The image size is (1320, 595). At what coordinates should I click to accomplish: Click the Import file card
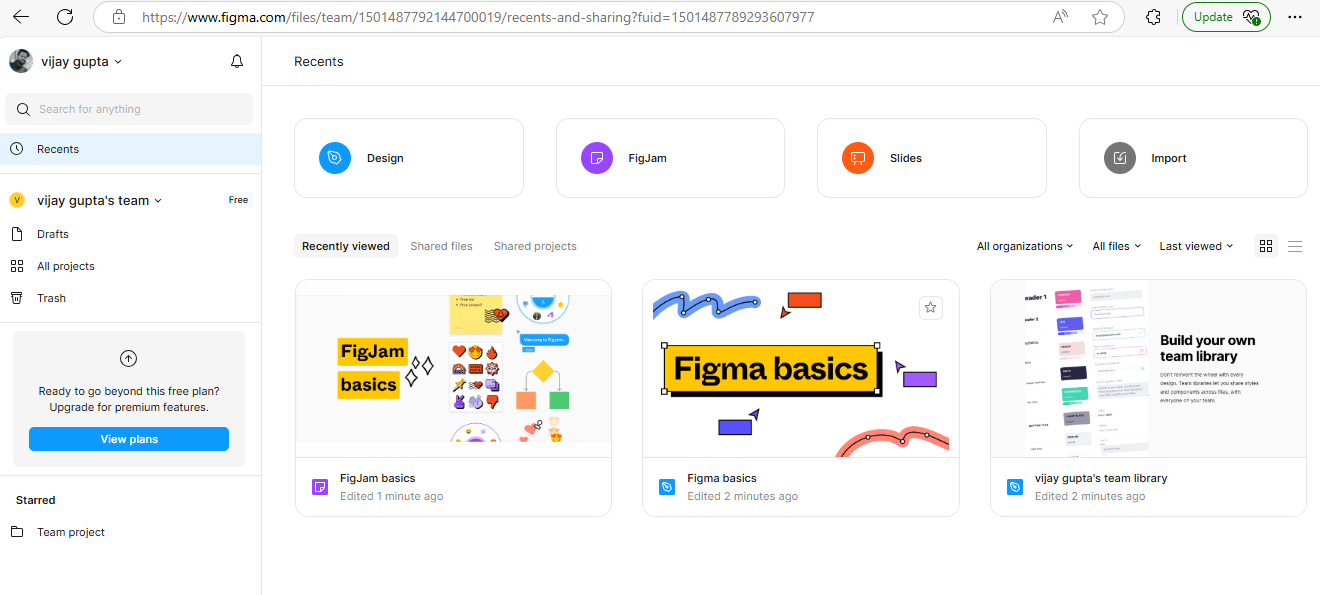(x=1193, y=158)
